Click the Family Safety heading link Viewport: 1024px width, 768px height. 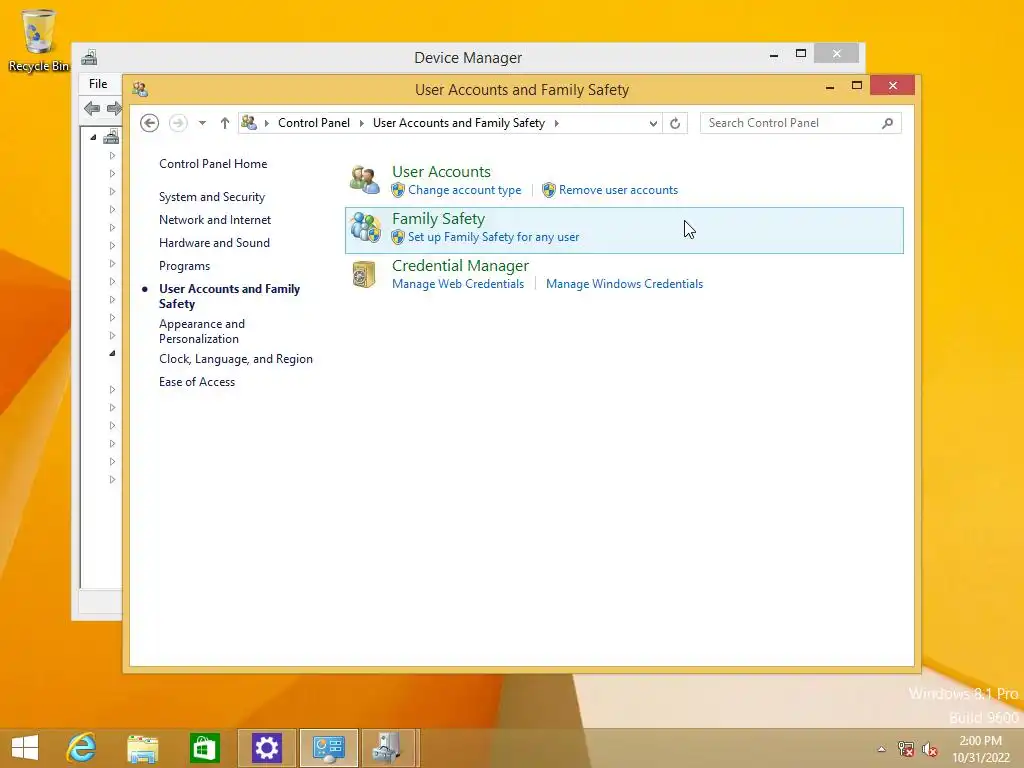point(438,218)
